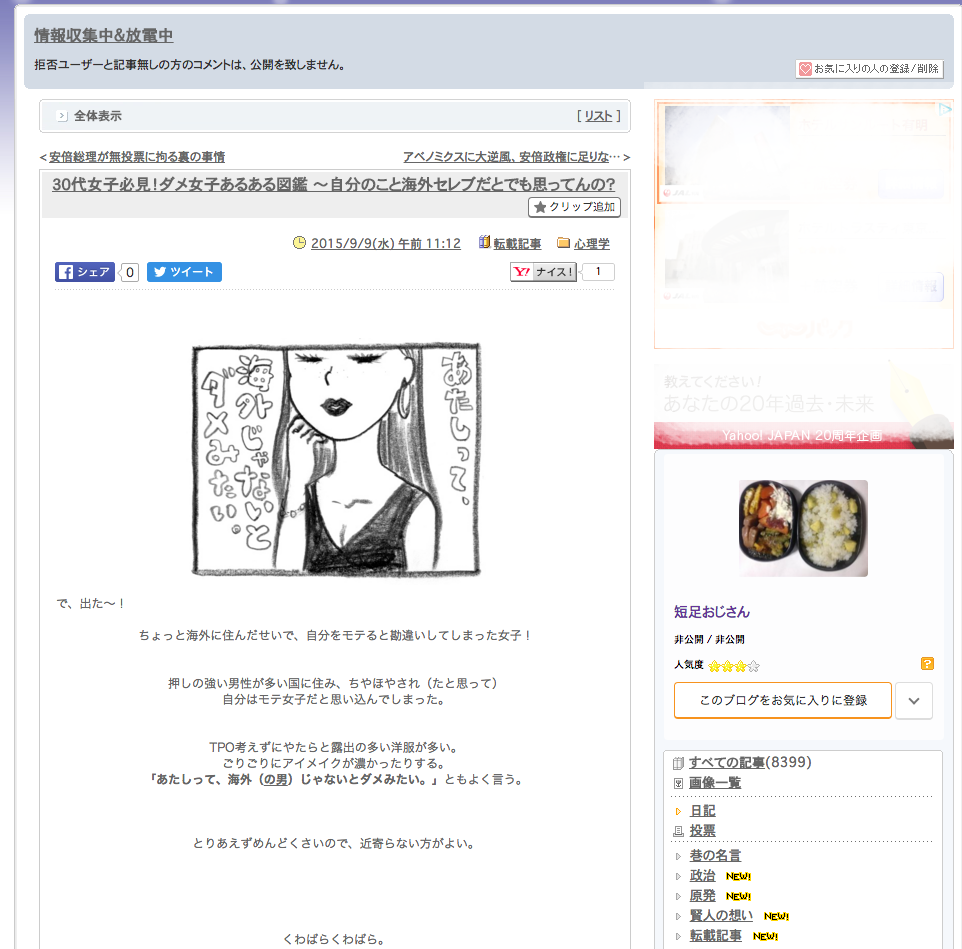Image resolution: width=962 pixels, height=949 pixels.
Task: Click the (の男) underlined text in the article
Action: [x=275, y=780]
